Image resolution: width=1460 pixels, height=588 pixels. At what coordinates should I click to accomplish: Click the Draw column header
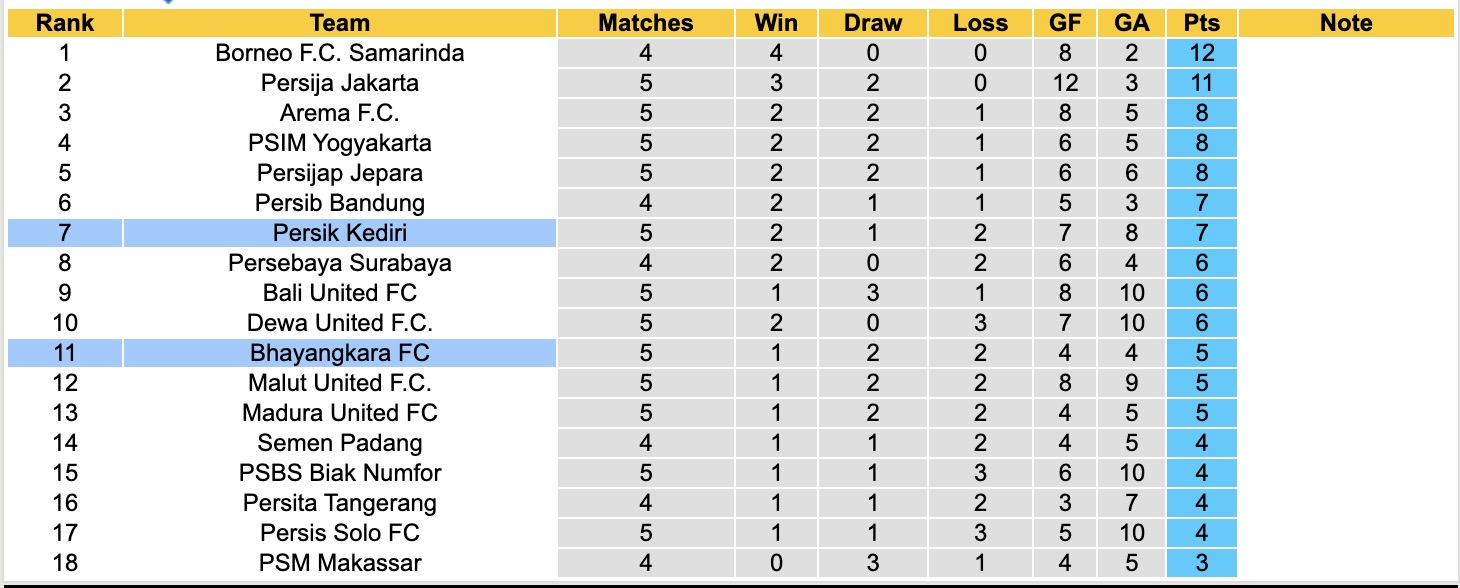872,23
